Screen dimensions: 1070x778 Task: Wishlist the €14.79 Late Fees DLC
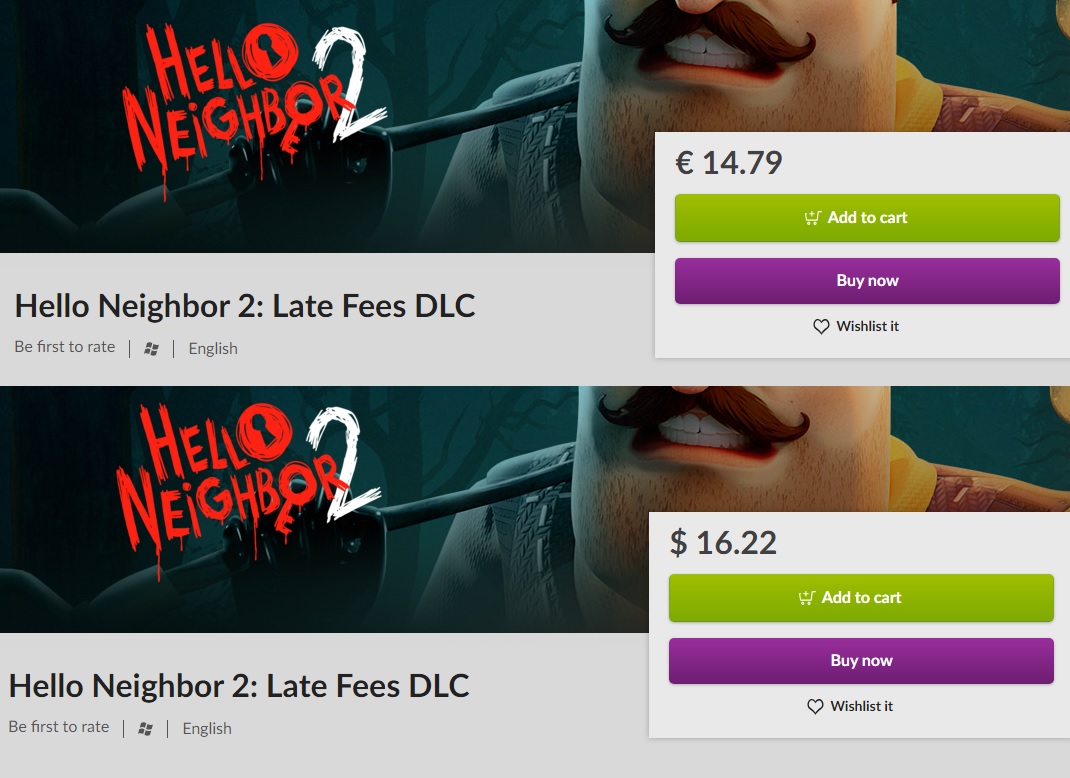856,326
